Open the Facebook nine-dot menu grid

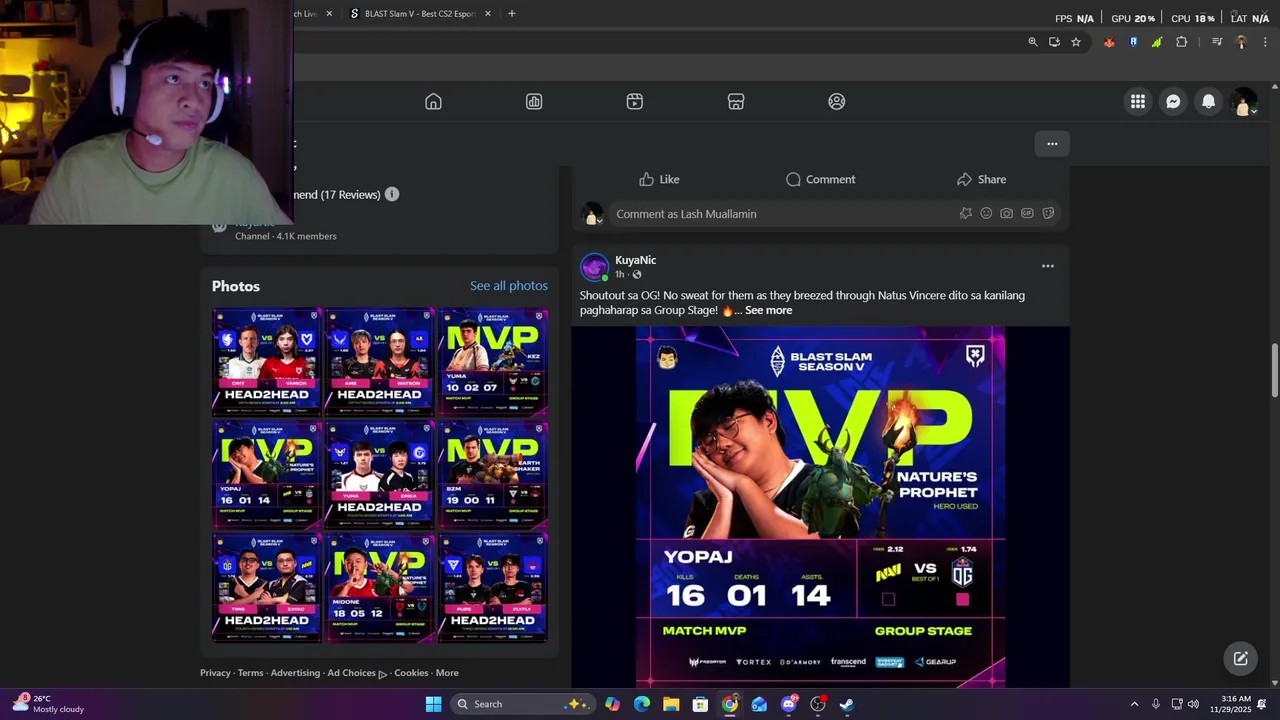(1138, 101)
